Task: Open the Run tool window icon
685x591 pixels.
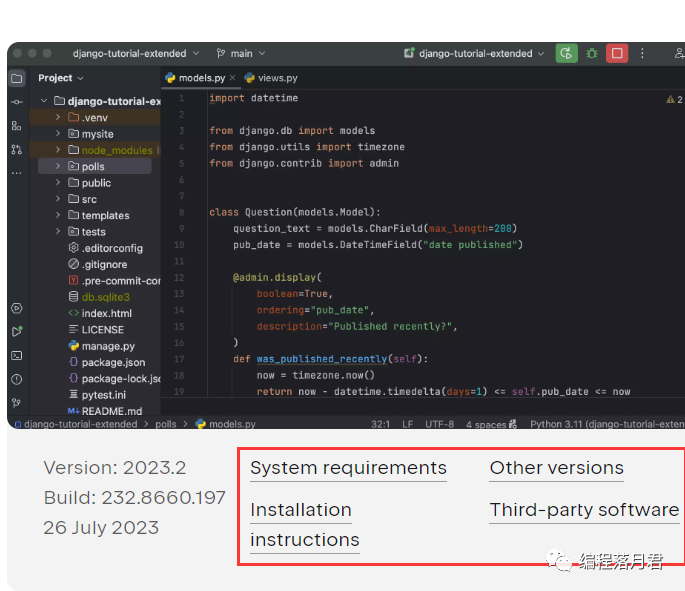Action: pos(17,332)
